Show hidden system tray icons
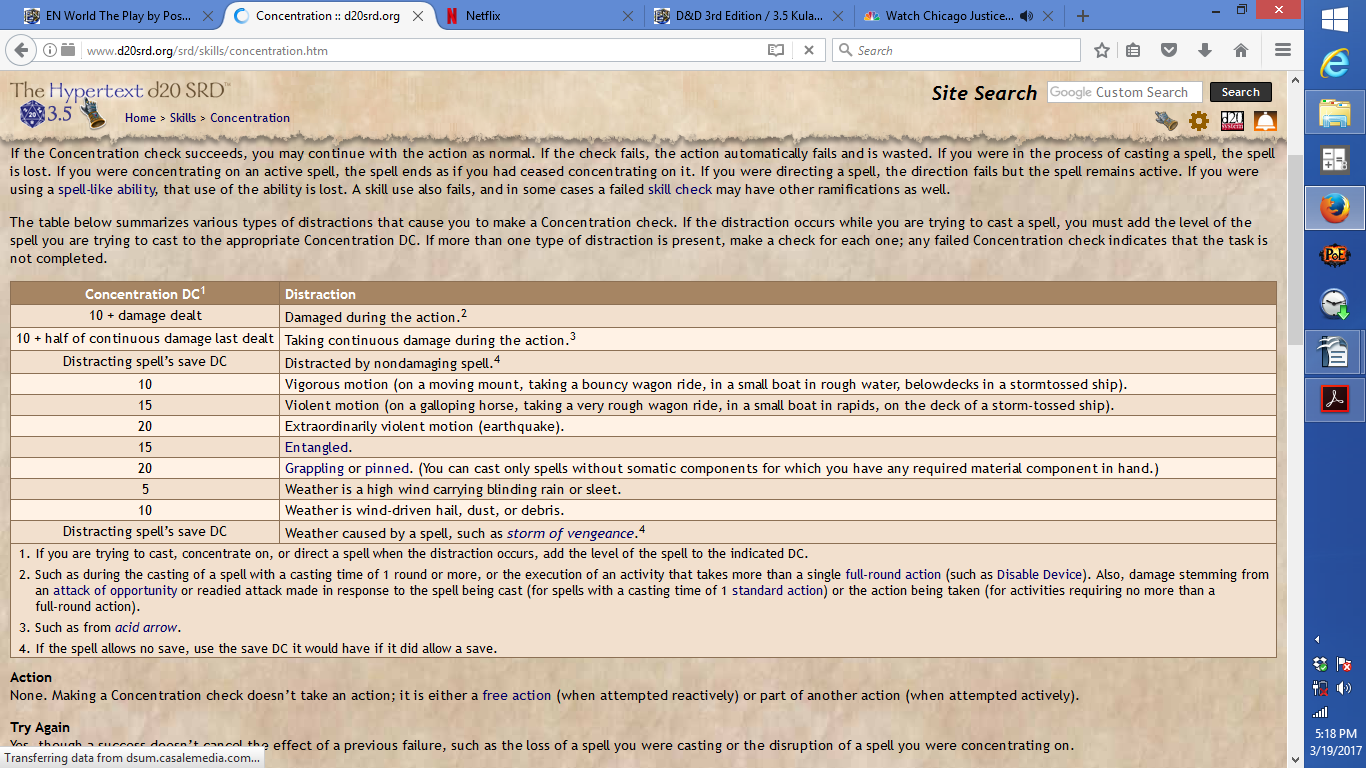The width and height of the screenshot is (1366, 768). [1317, 639]
